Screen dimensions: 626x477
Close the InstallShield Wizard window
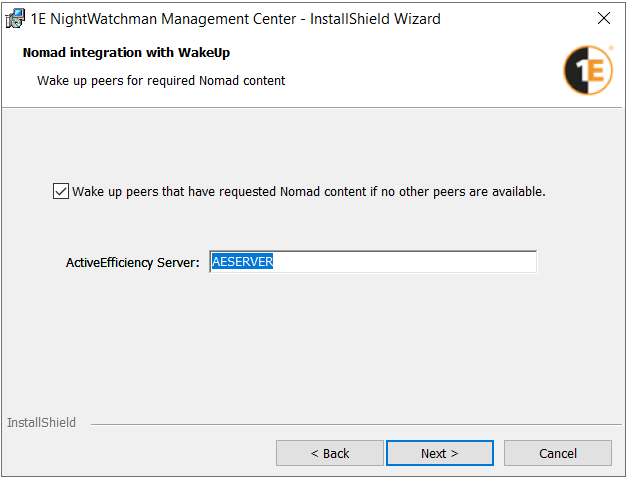click(x=603, y=19)
